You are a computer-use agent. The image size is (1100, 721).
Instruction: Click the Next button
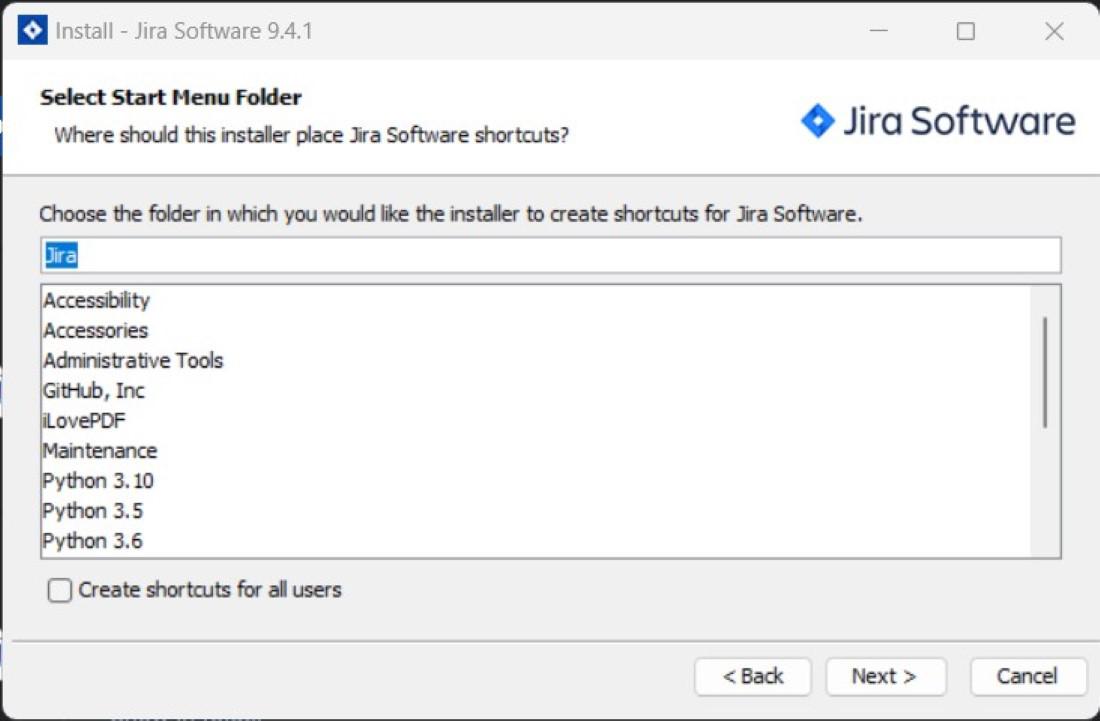(885, 676)
